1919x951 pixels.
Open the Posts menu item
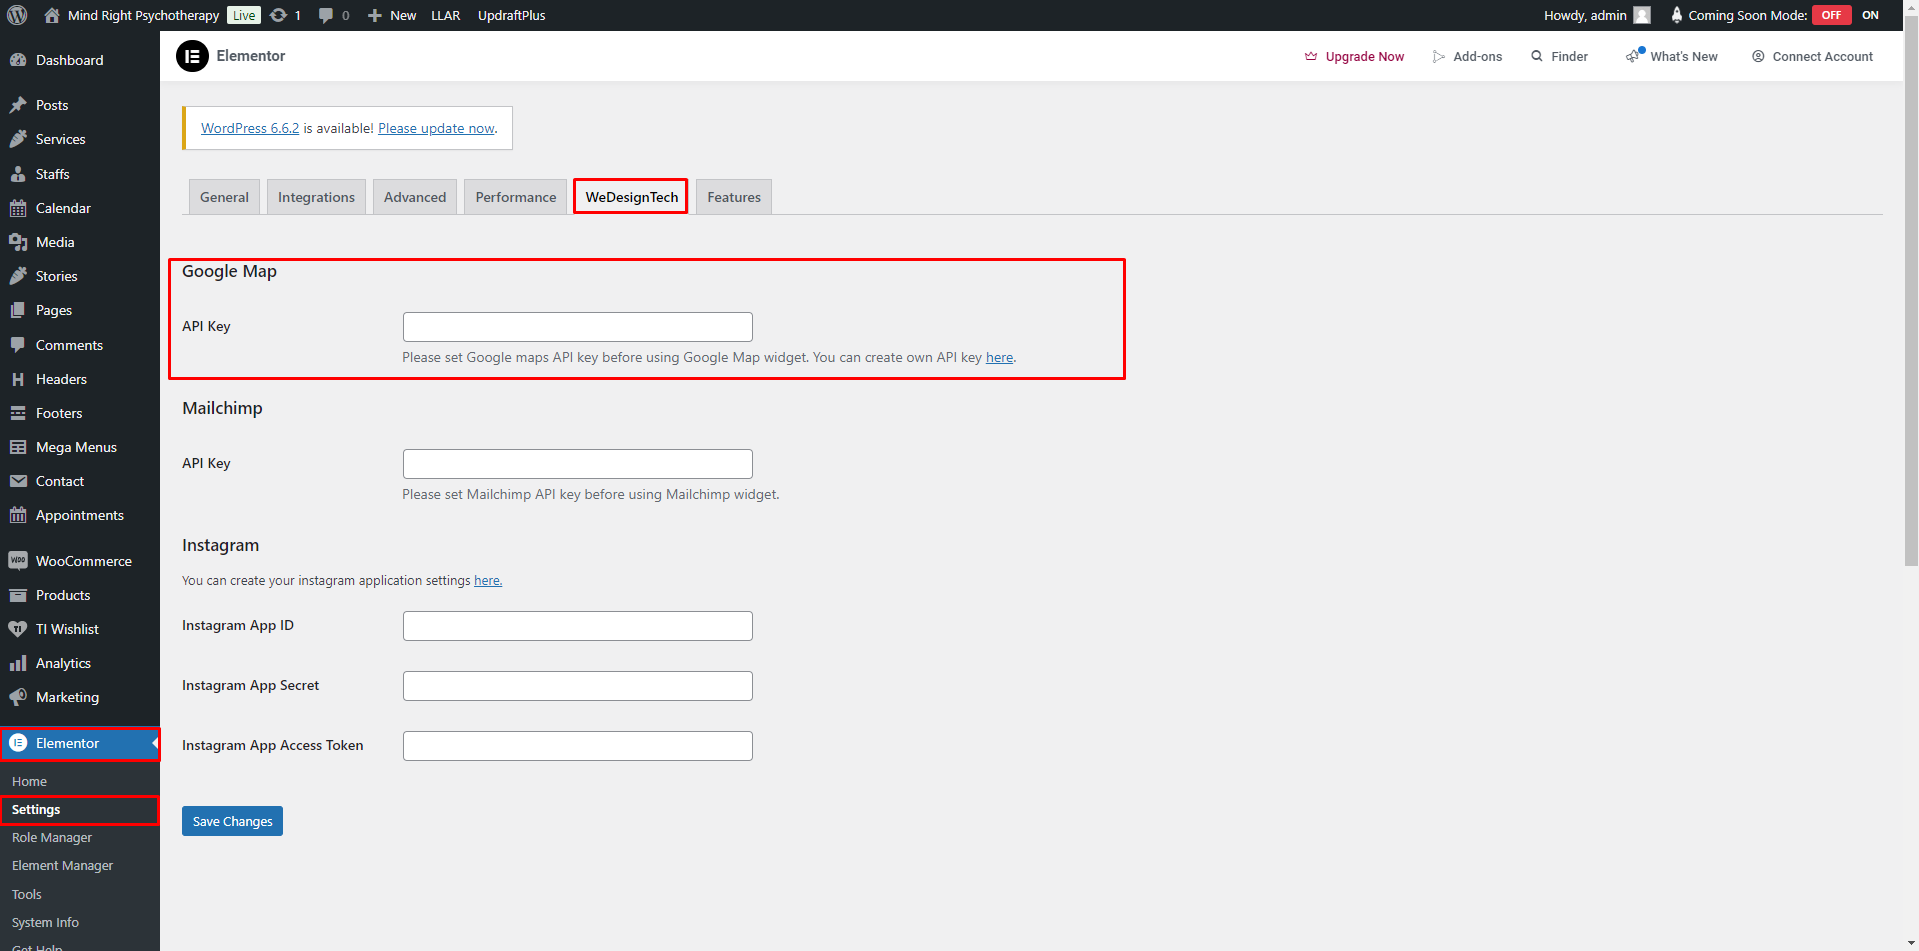[80, 105]
